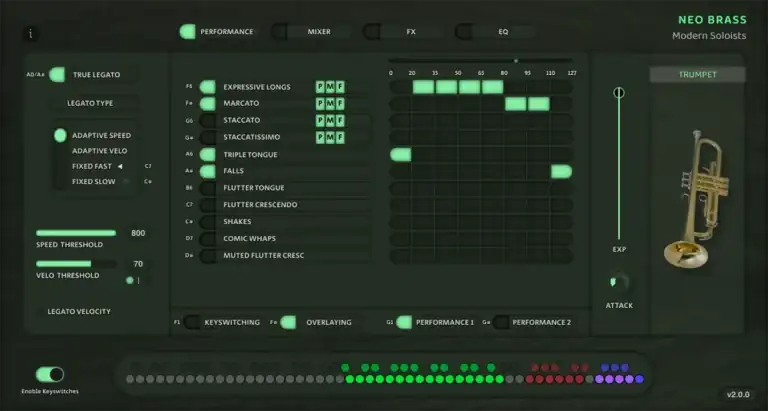Toggle the M layer on Staccatissimo
The height and width of the screenshot is (411, 768).
tap(330, 137)
